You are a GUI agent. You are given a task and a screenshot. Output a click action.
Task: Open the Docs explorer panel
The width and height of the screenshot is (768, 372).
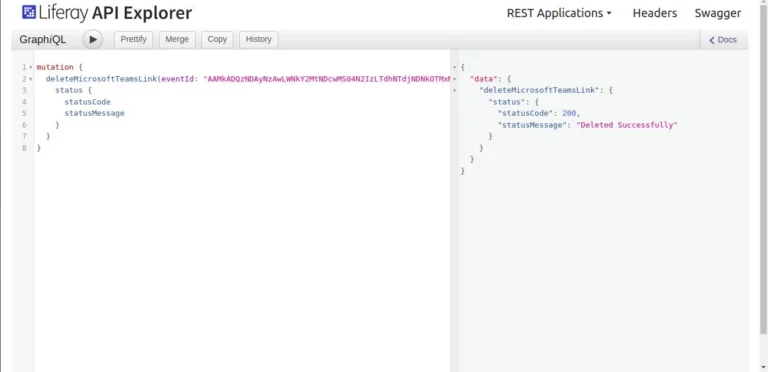coord(723,40)
